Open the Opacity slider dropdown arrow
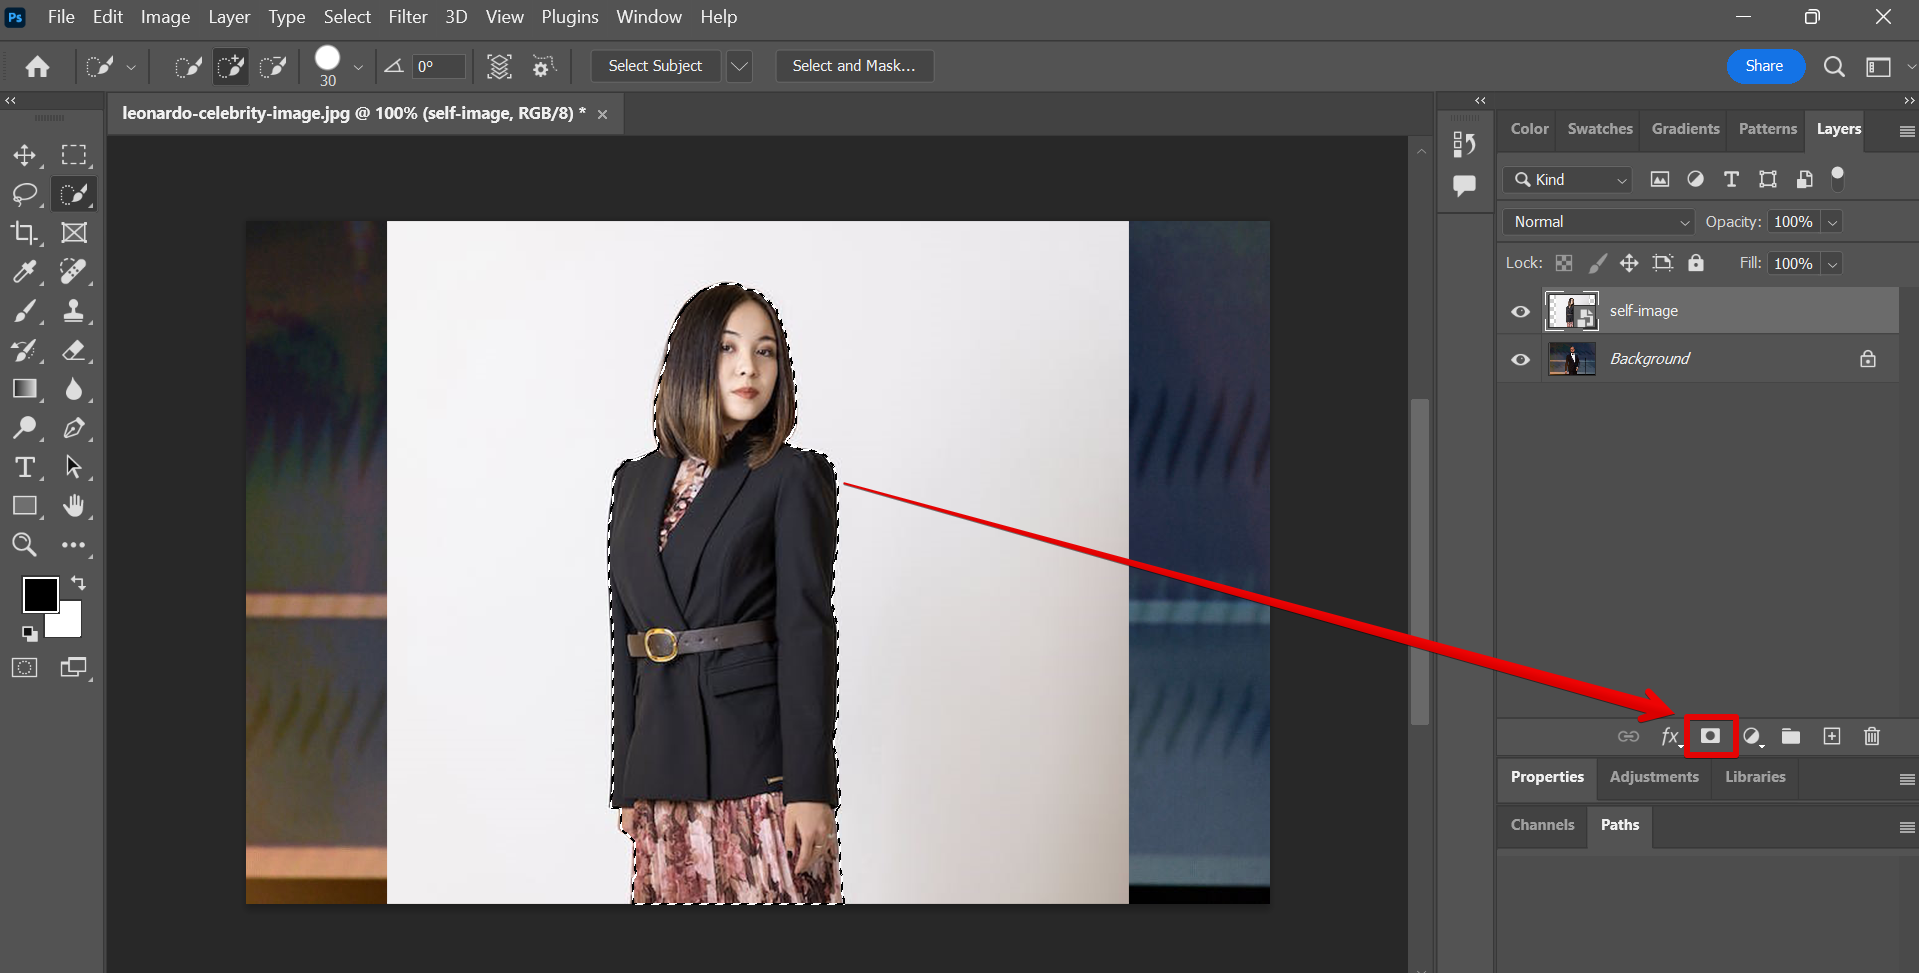 pos(1832,222)
